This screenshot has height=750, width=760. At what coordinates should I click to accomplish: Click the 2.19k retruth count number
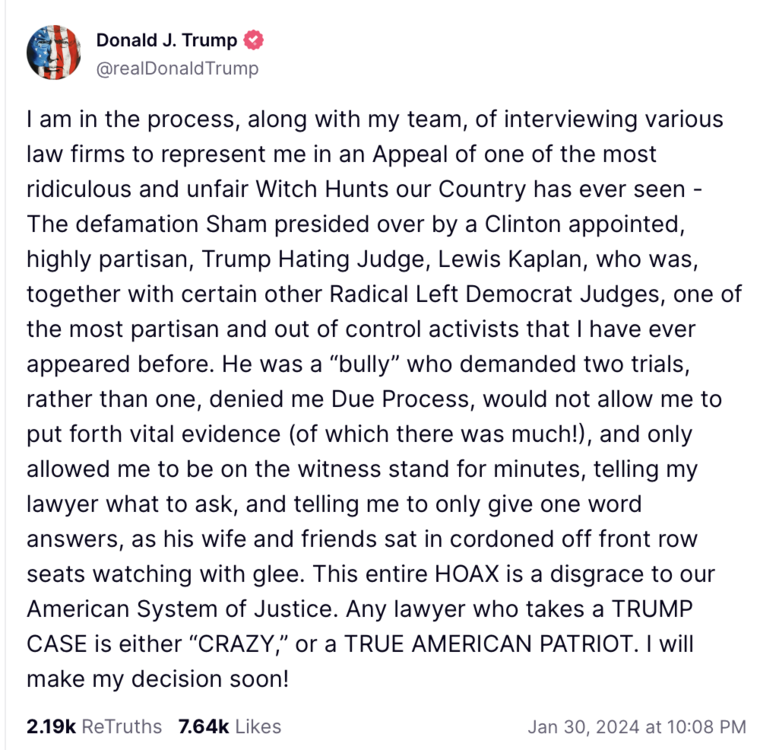(50, 727)
